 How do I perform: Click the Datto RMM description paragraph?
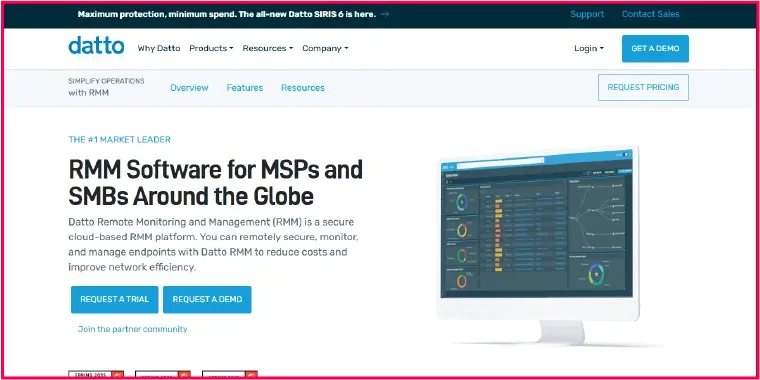point(214,244)
